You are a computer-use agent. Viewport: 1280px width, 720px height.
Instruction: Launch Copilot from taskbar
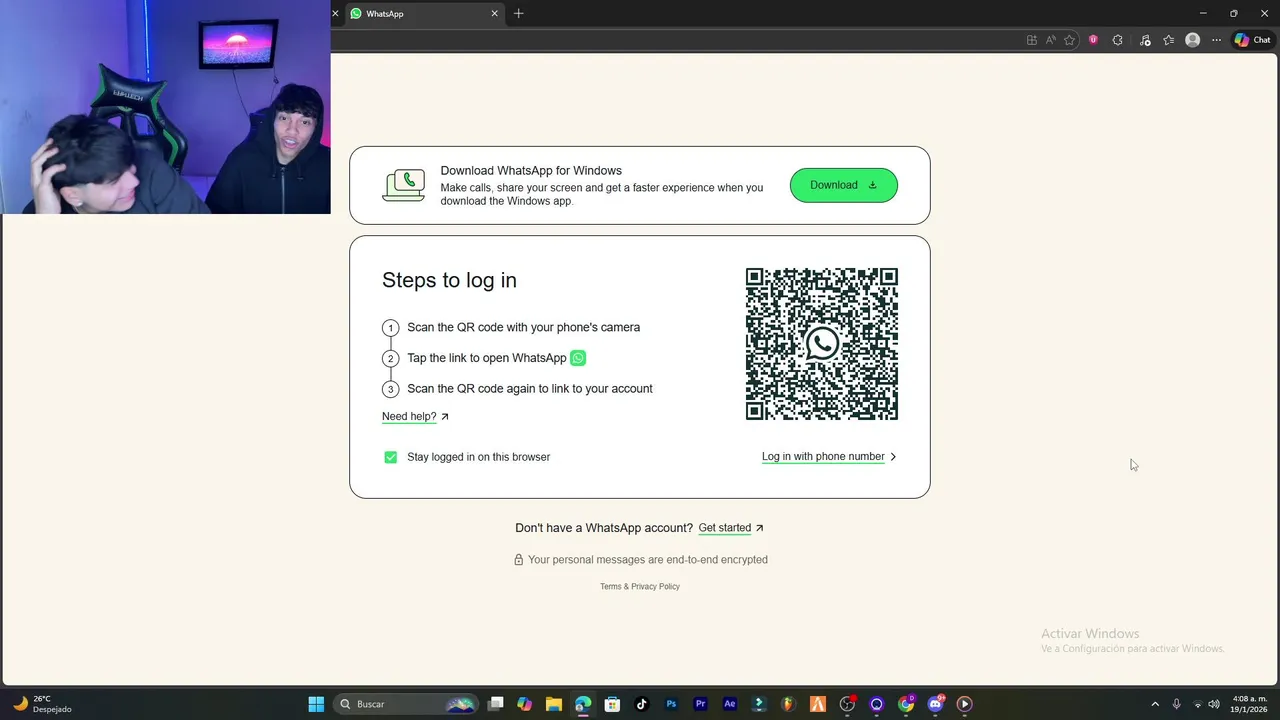pyautogui.click(x=524, y=704)
